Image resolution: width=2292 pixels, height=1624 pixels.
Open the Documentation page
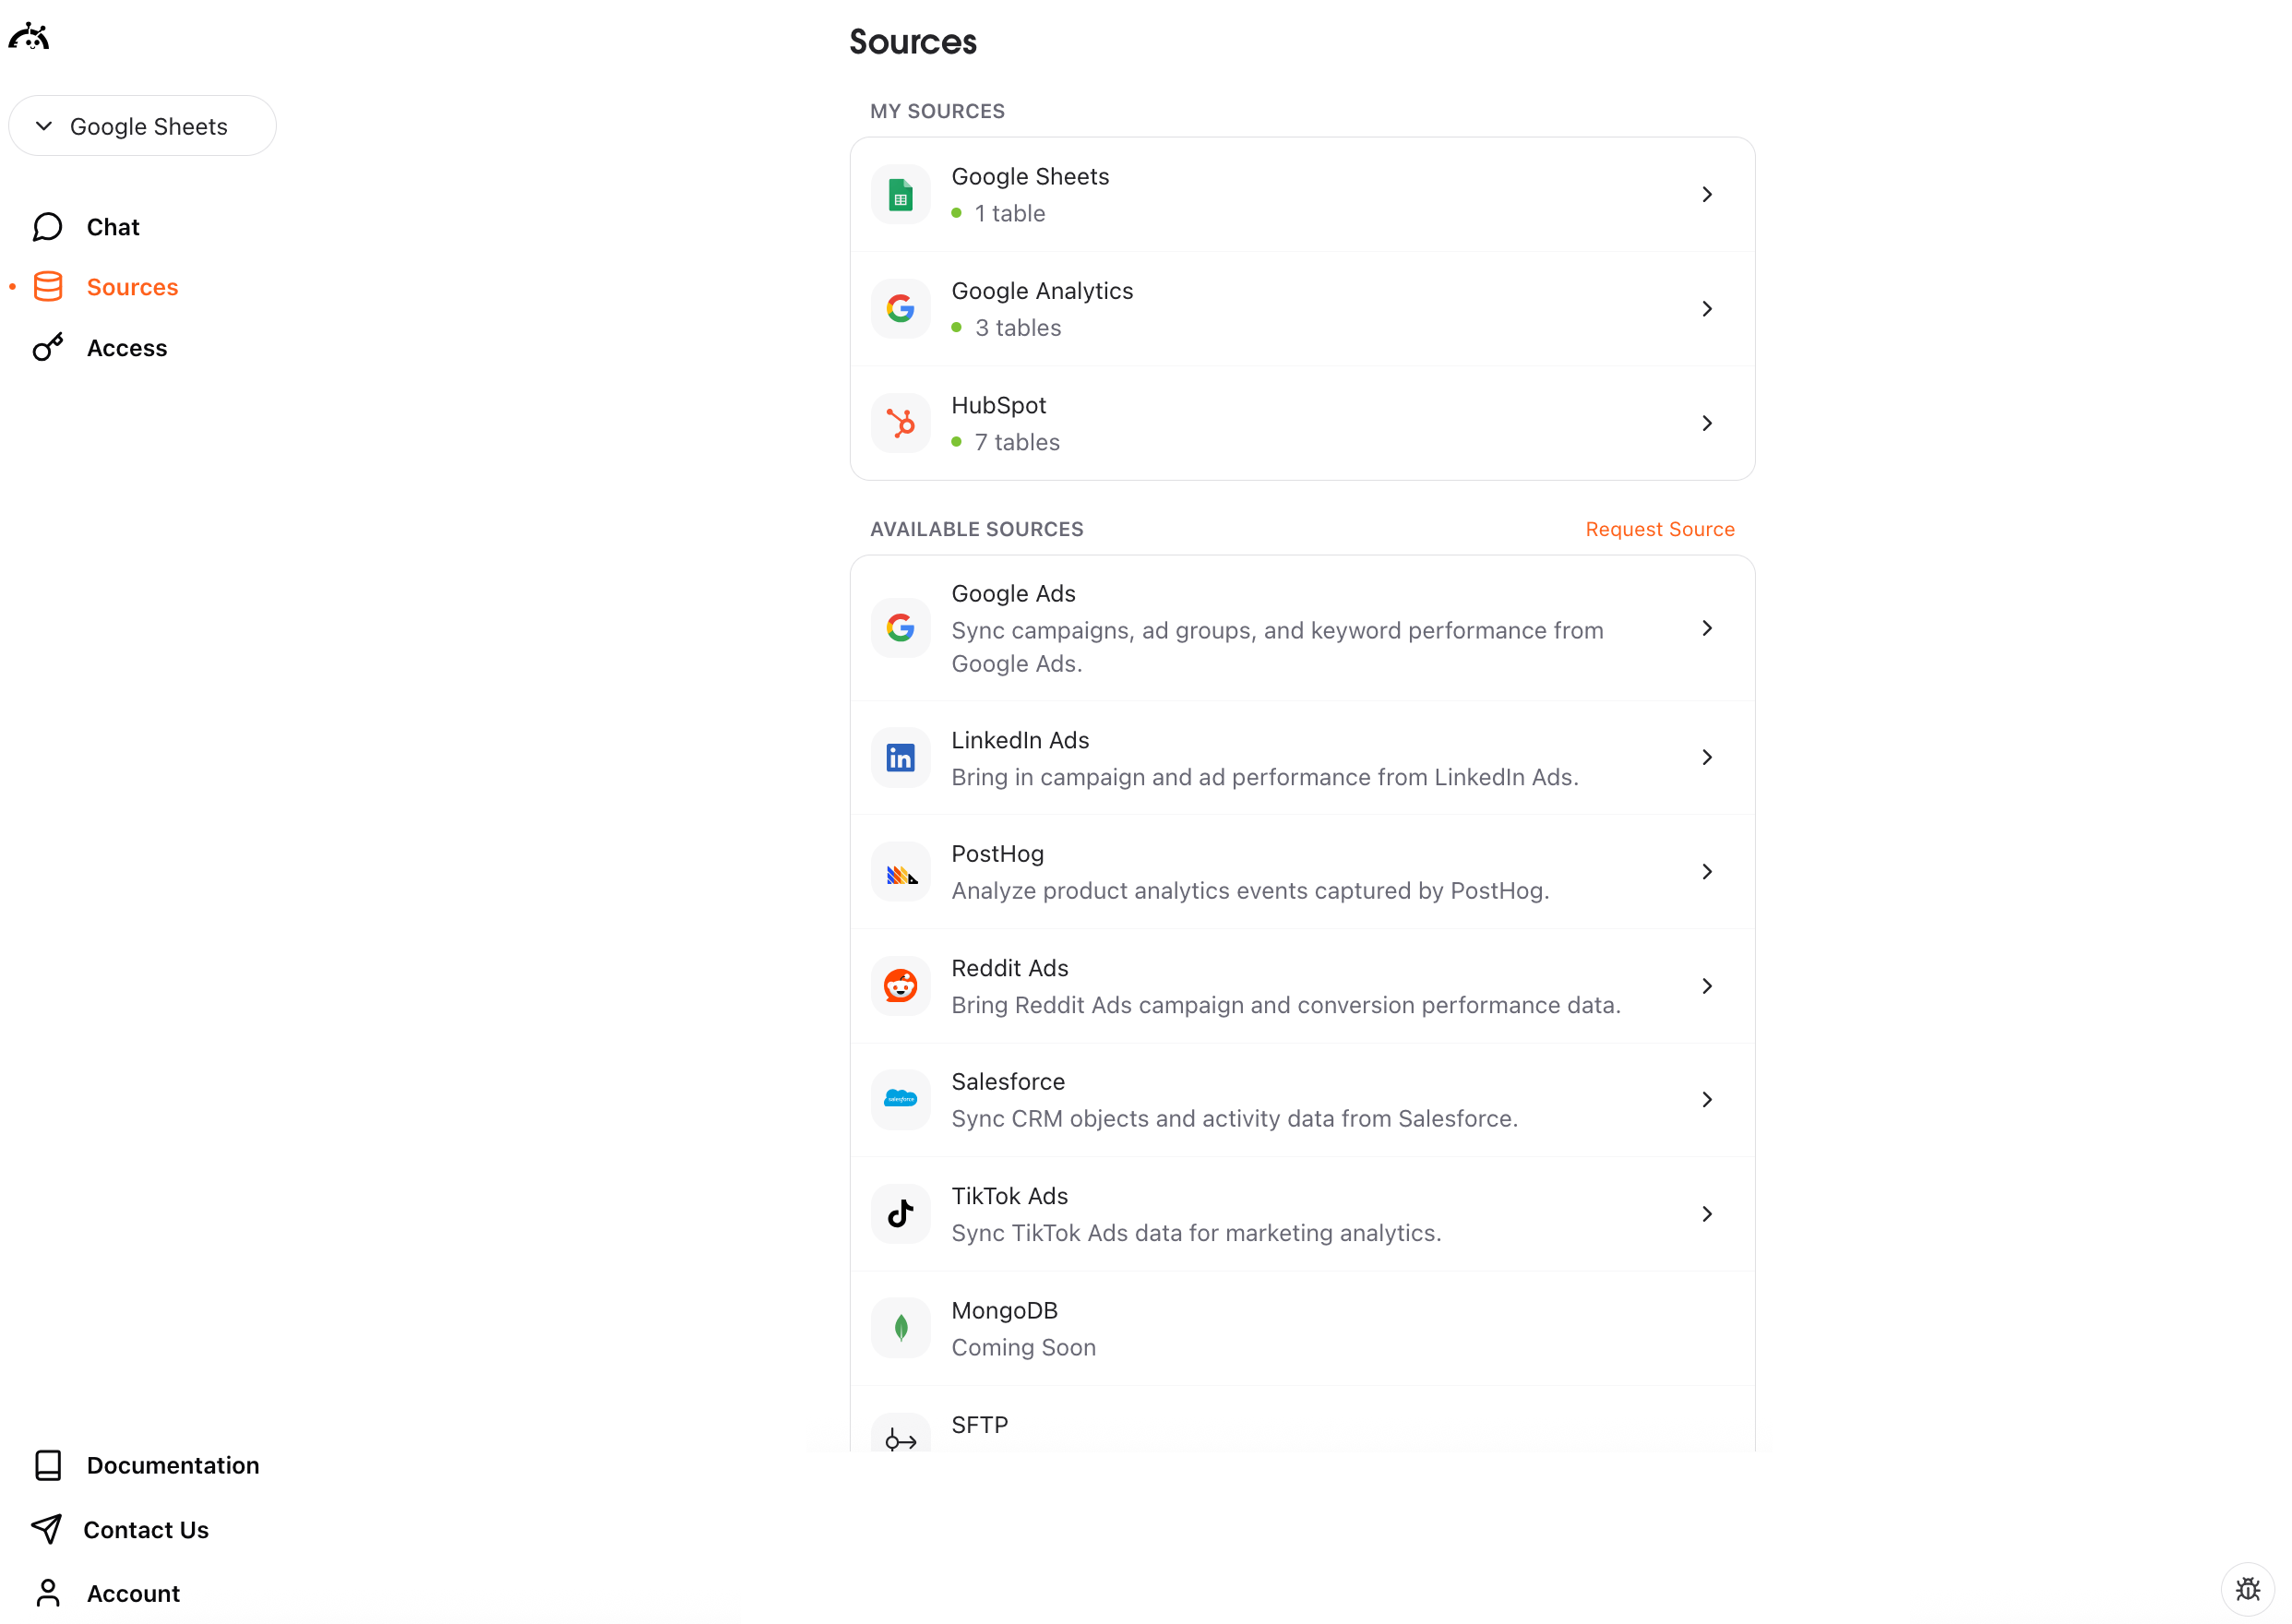point(173,1465)
